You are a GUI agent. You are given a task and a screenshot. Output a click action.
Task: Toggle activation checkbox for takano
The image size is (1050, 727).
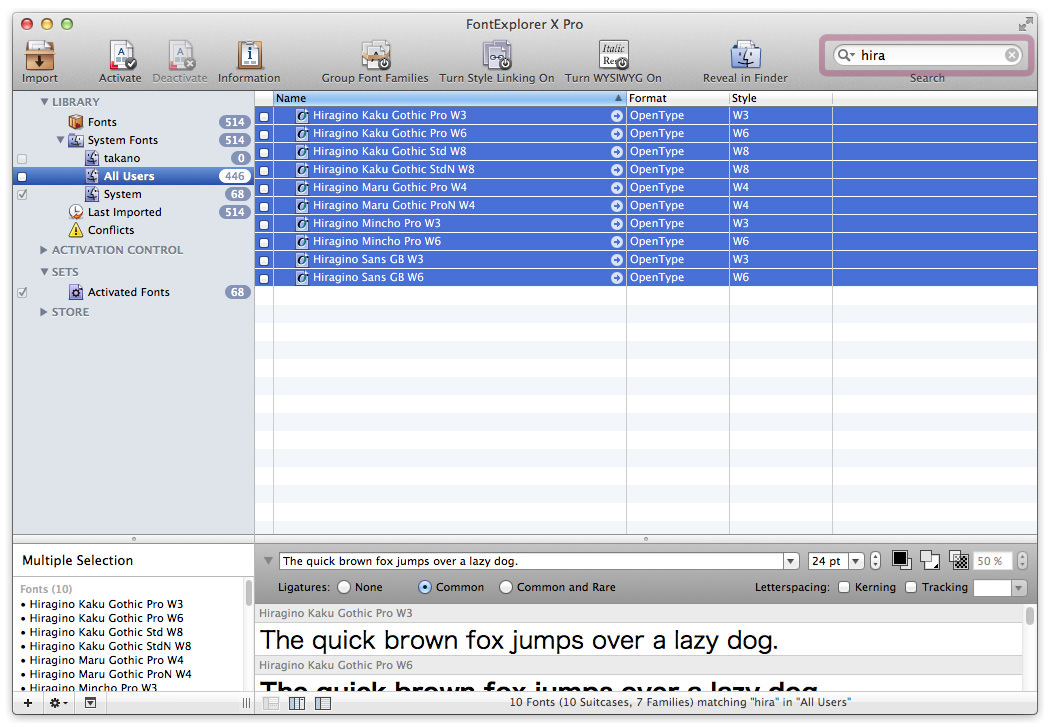[x=22, y=159]
